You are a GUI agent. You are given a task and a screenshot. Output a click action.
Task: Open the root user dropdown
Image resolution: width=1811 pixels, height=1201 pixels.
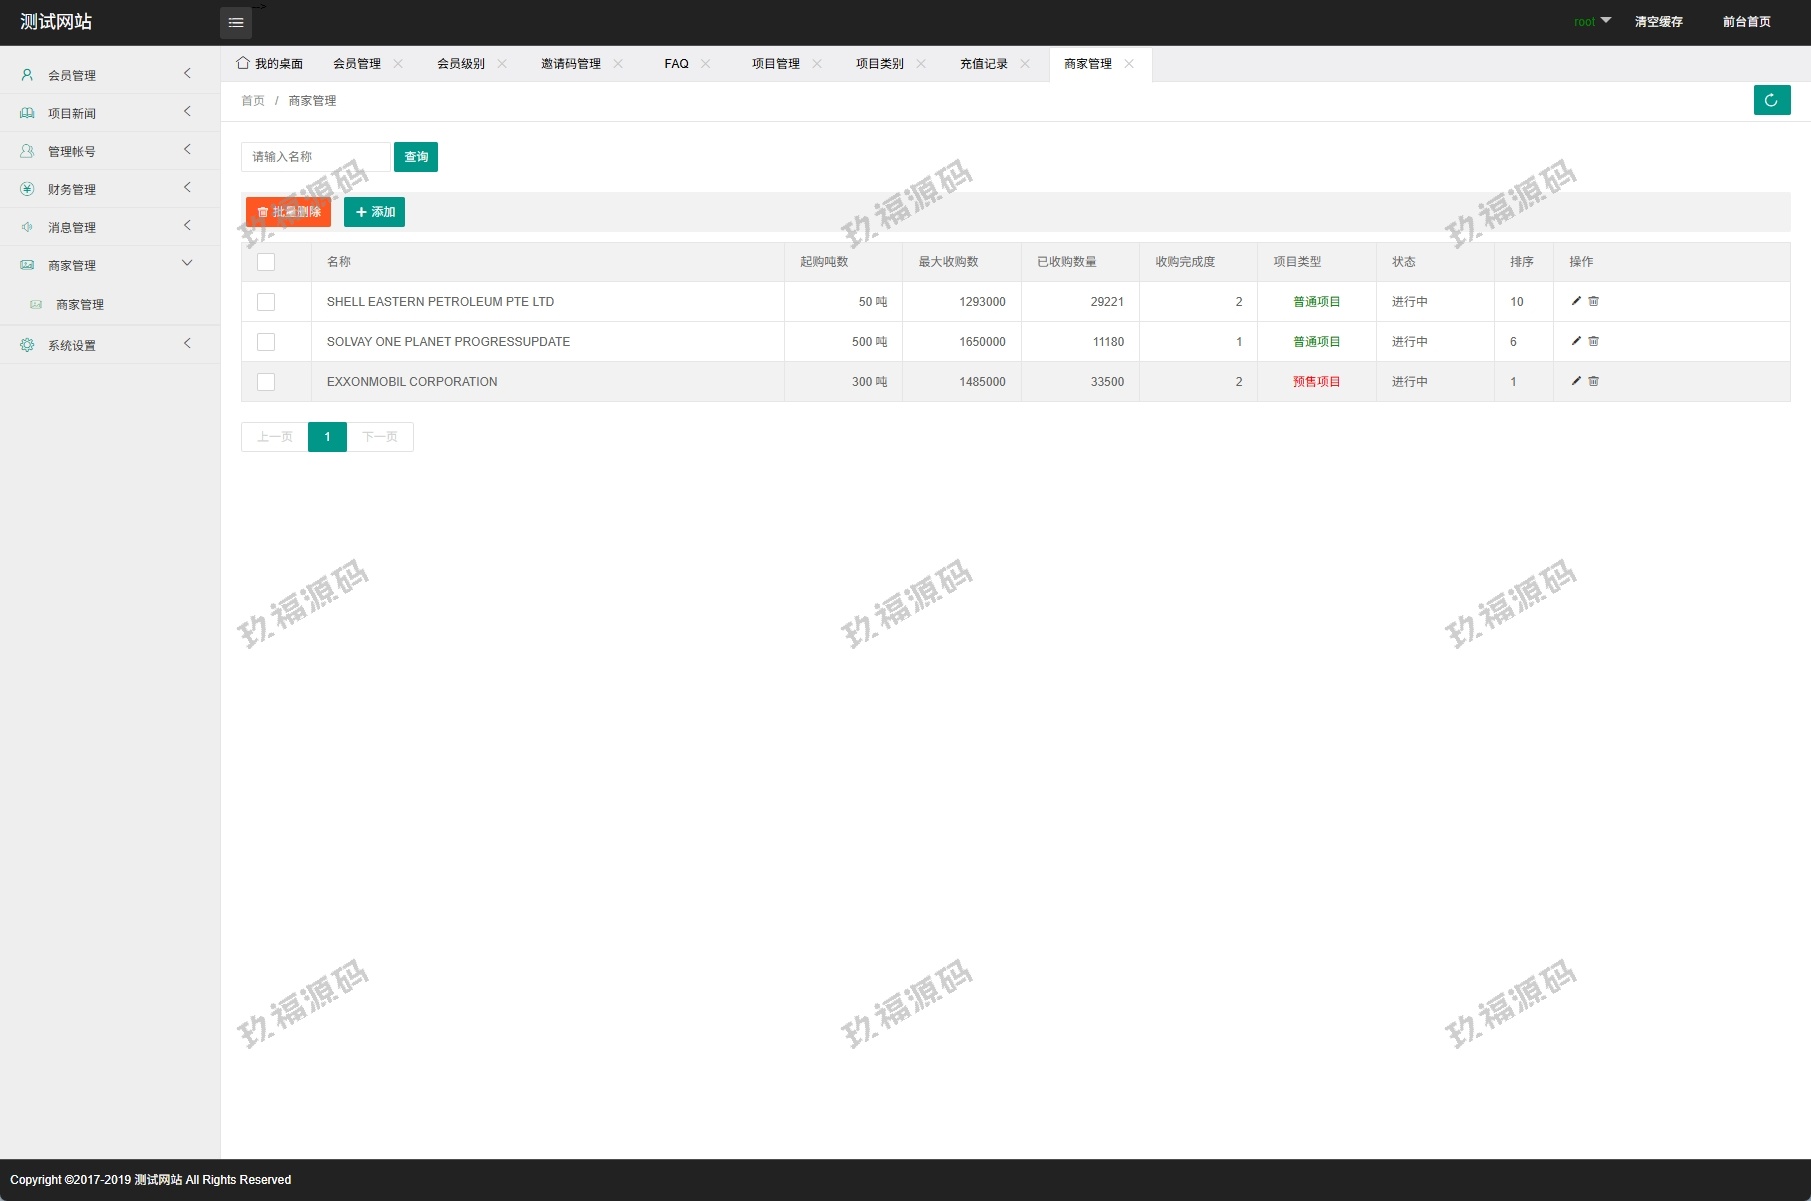1591,22
